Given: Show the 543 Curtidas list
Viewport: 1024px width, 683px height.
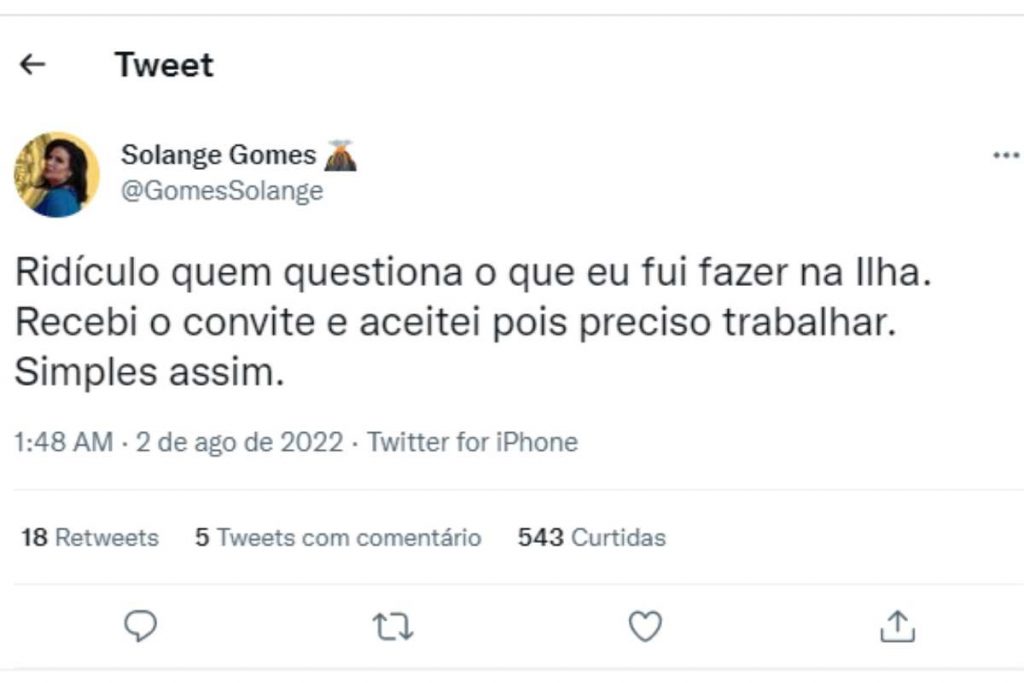Looking at the screenshot, I should [591, 538].
